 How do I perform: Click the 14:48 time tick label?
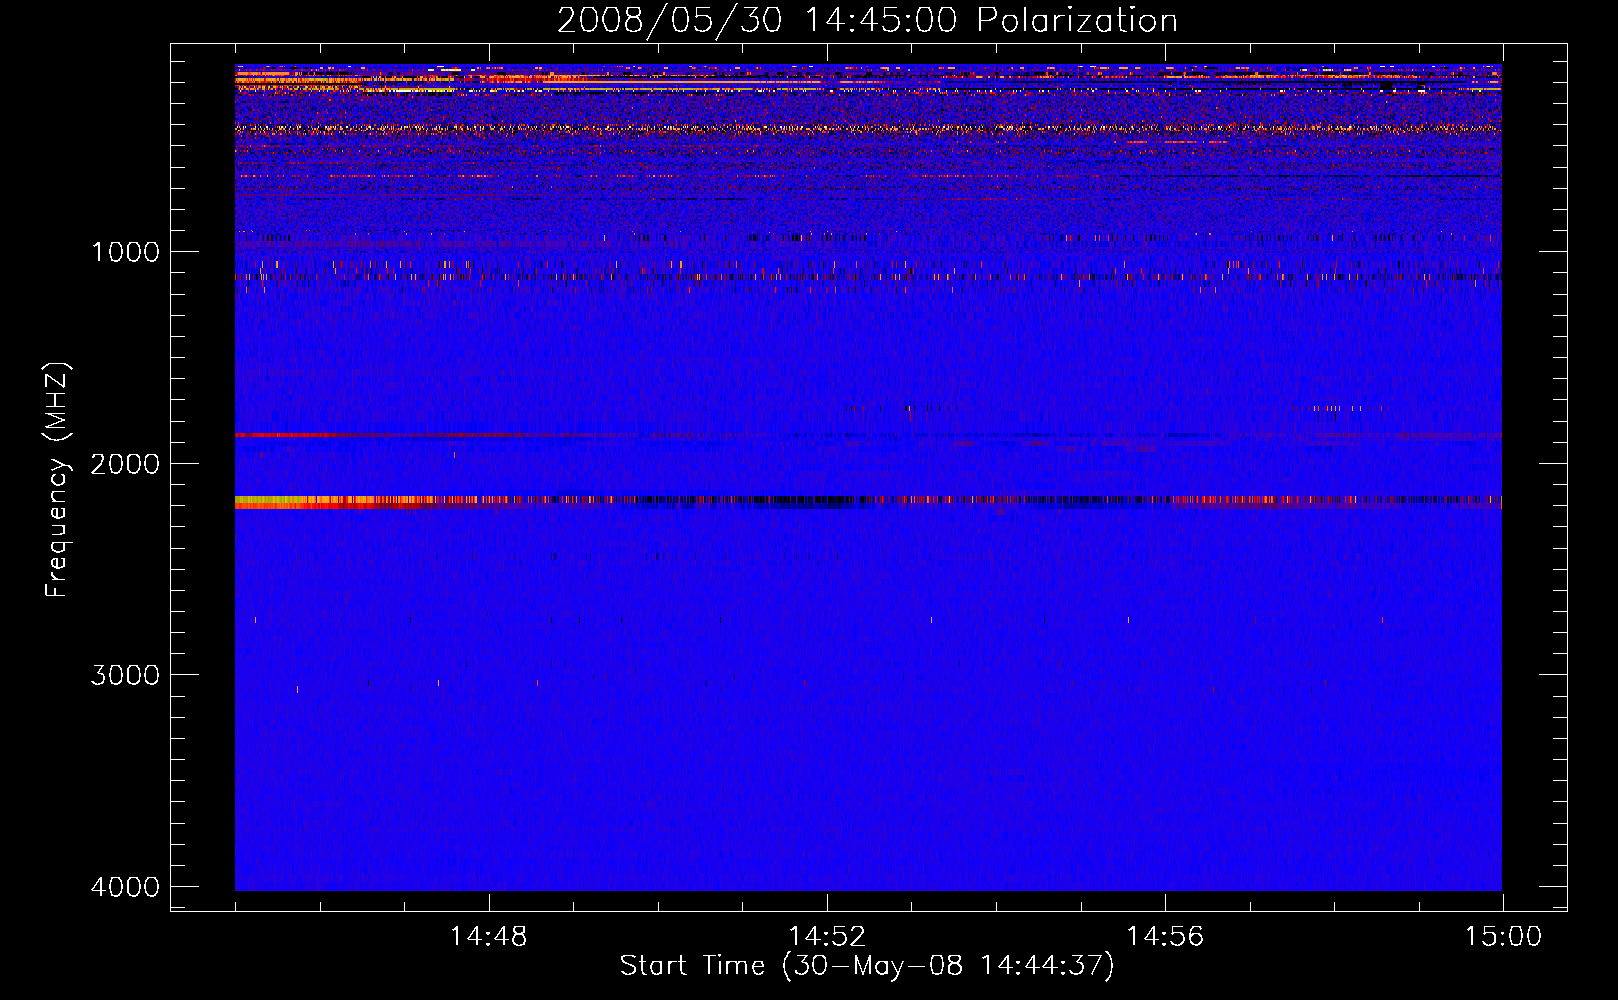click(488, 937)
